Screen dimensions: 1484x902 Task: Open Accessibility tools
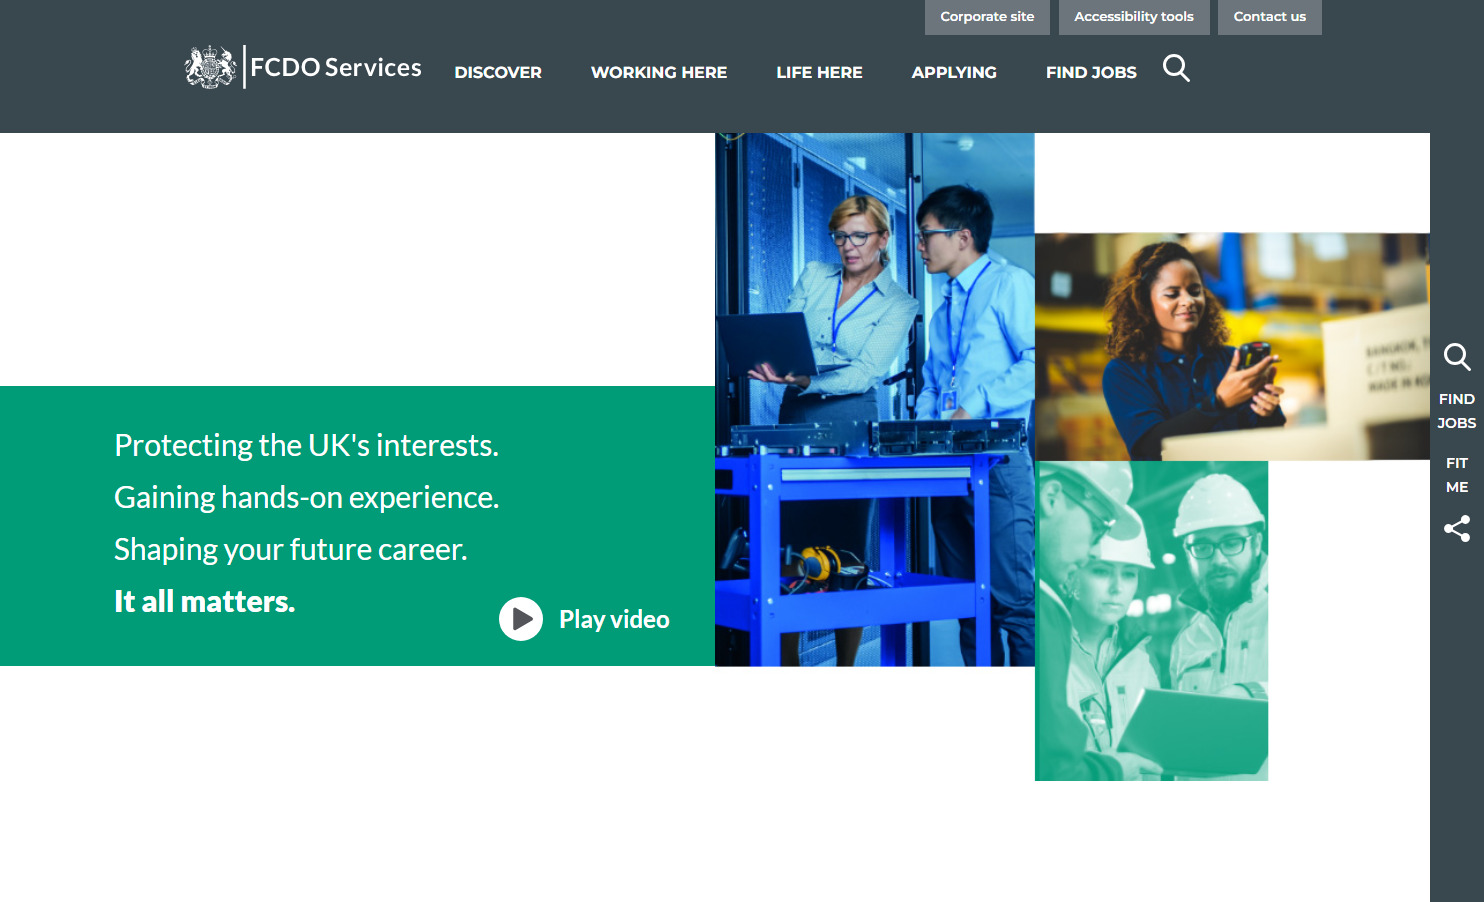1134,17
